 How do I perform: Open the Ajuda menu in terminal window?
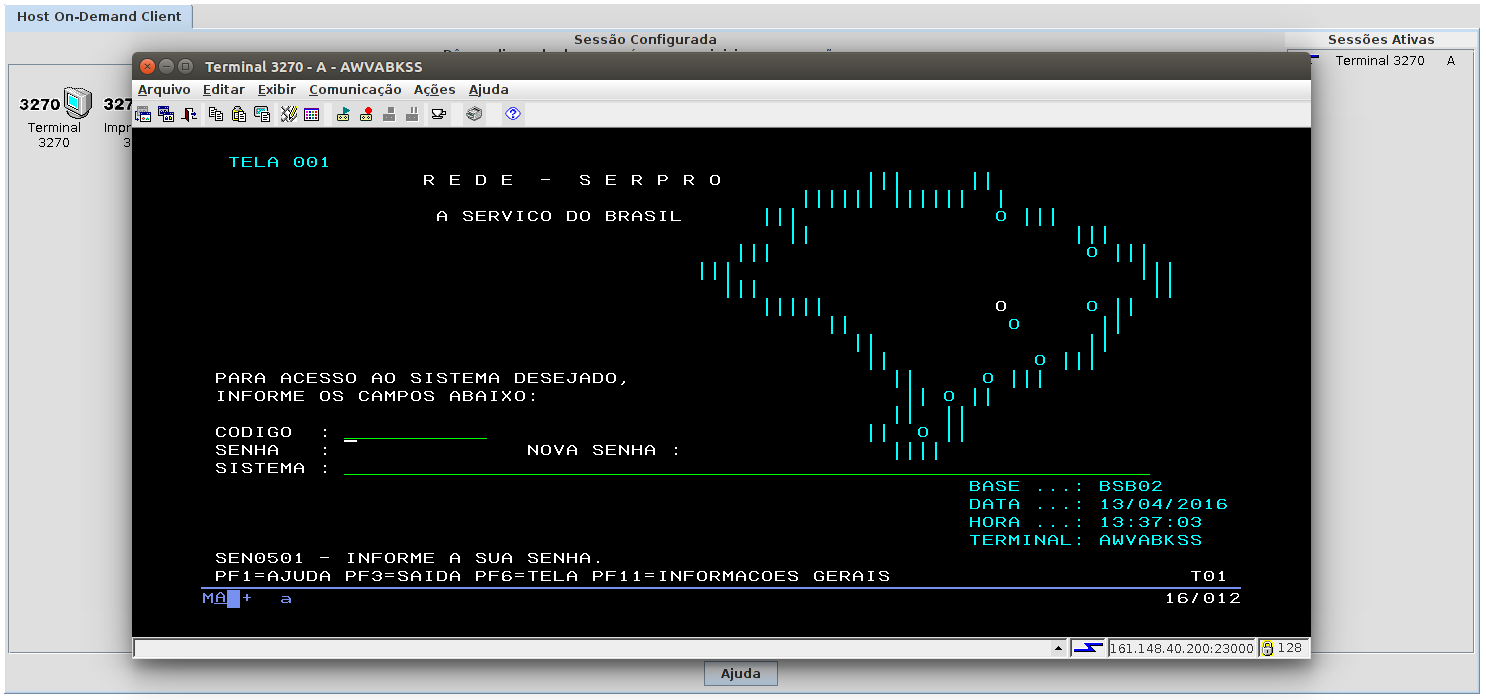489,90
